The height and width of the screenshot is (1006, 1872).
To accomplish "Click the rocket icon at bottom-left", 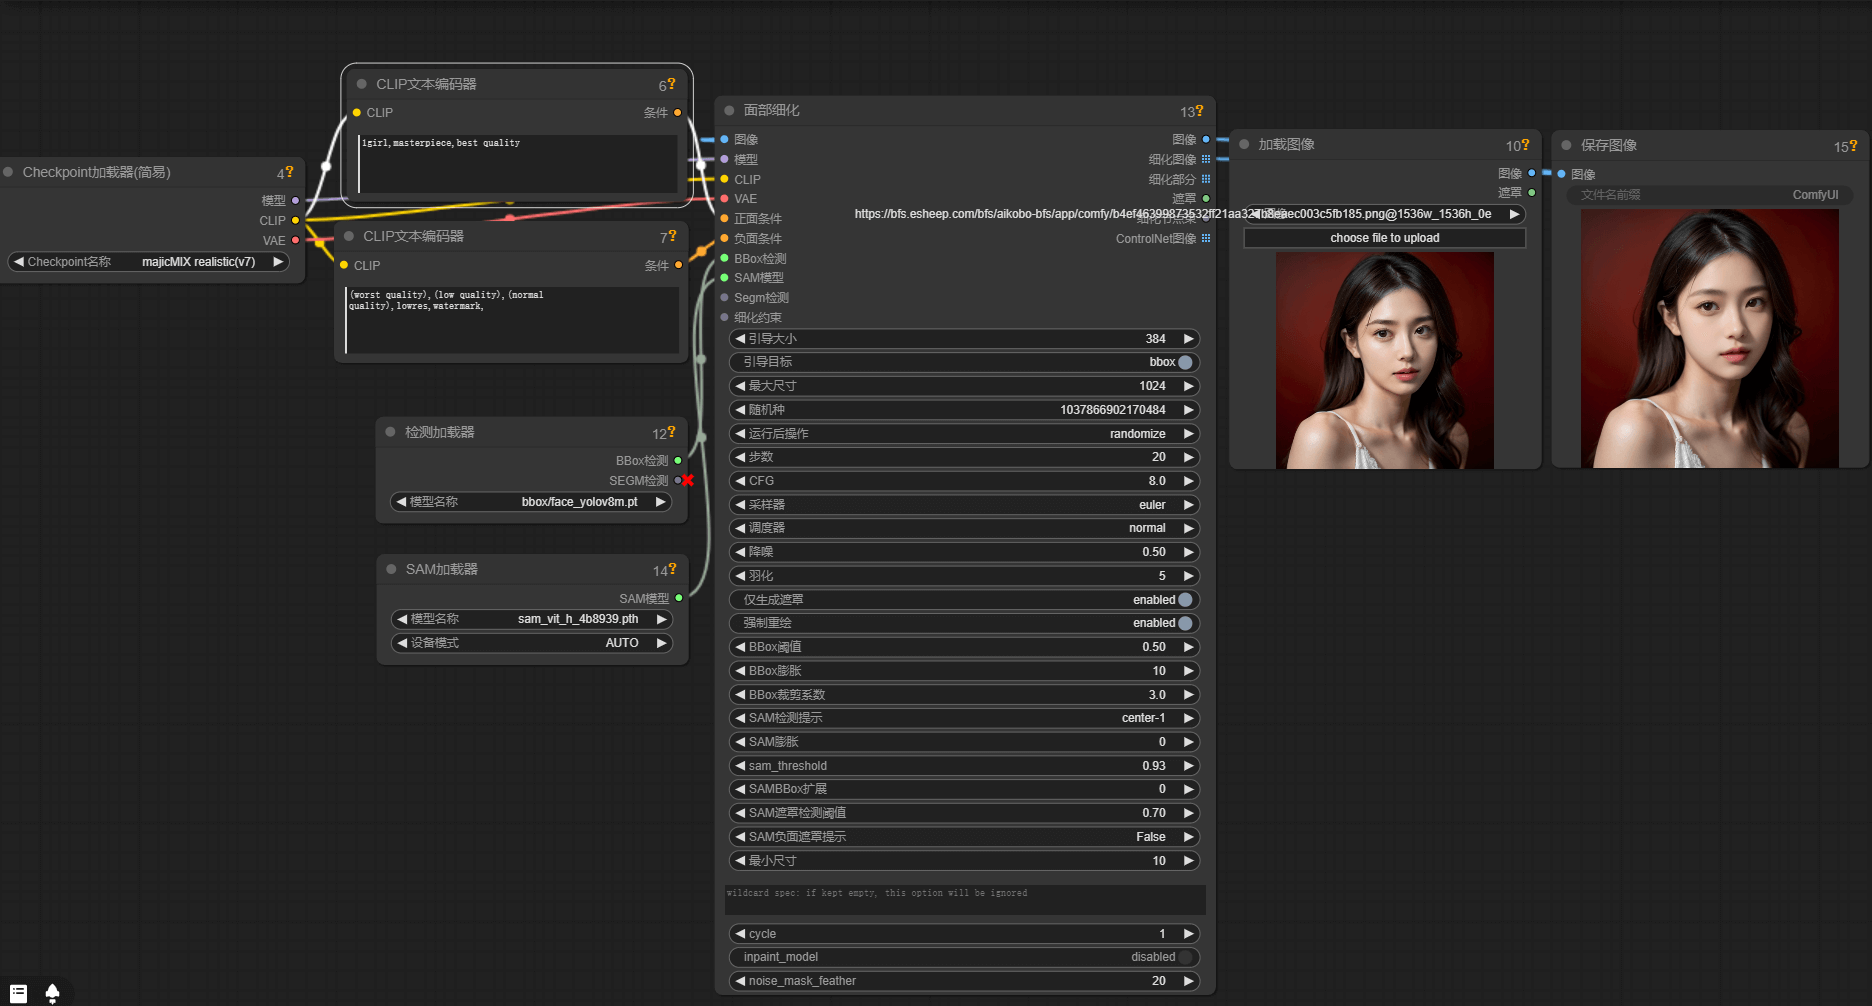I will click(52, 993).
